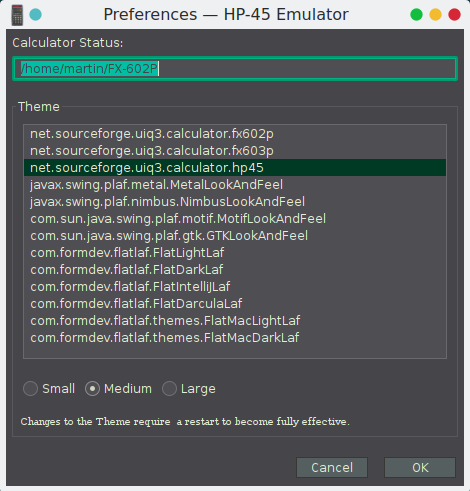Viewport: 470px width, 491px height.
Task: Choose the fx602p calculator theme
Action: [x=235, y=134]
